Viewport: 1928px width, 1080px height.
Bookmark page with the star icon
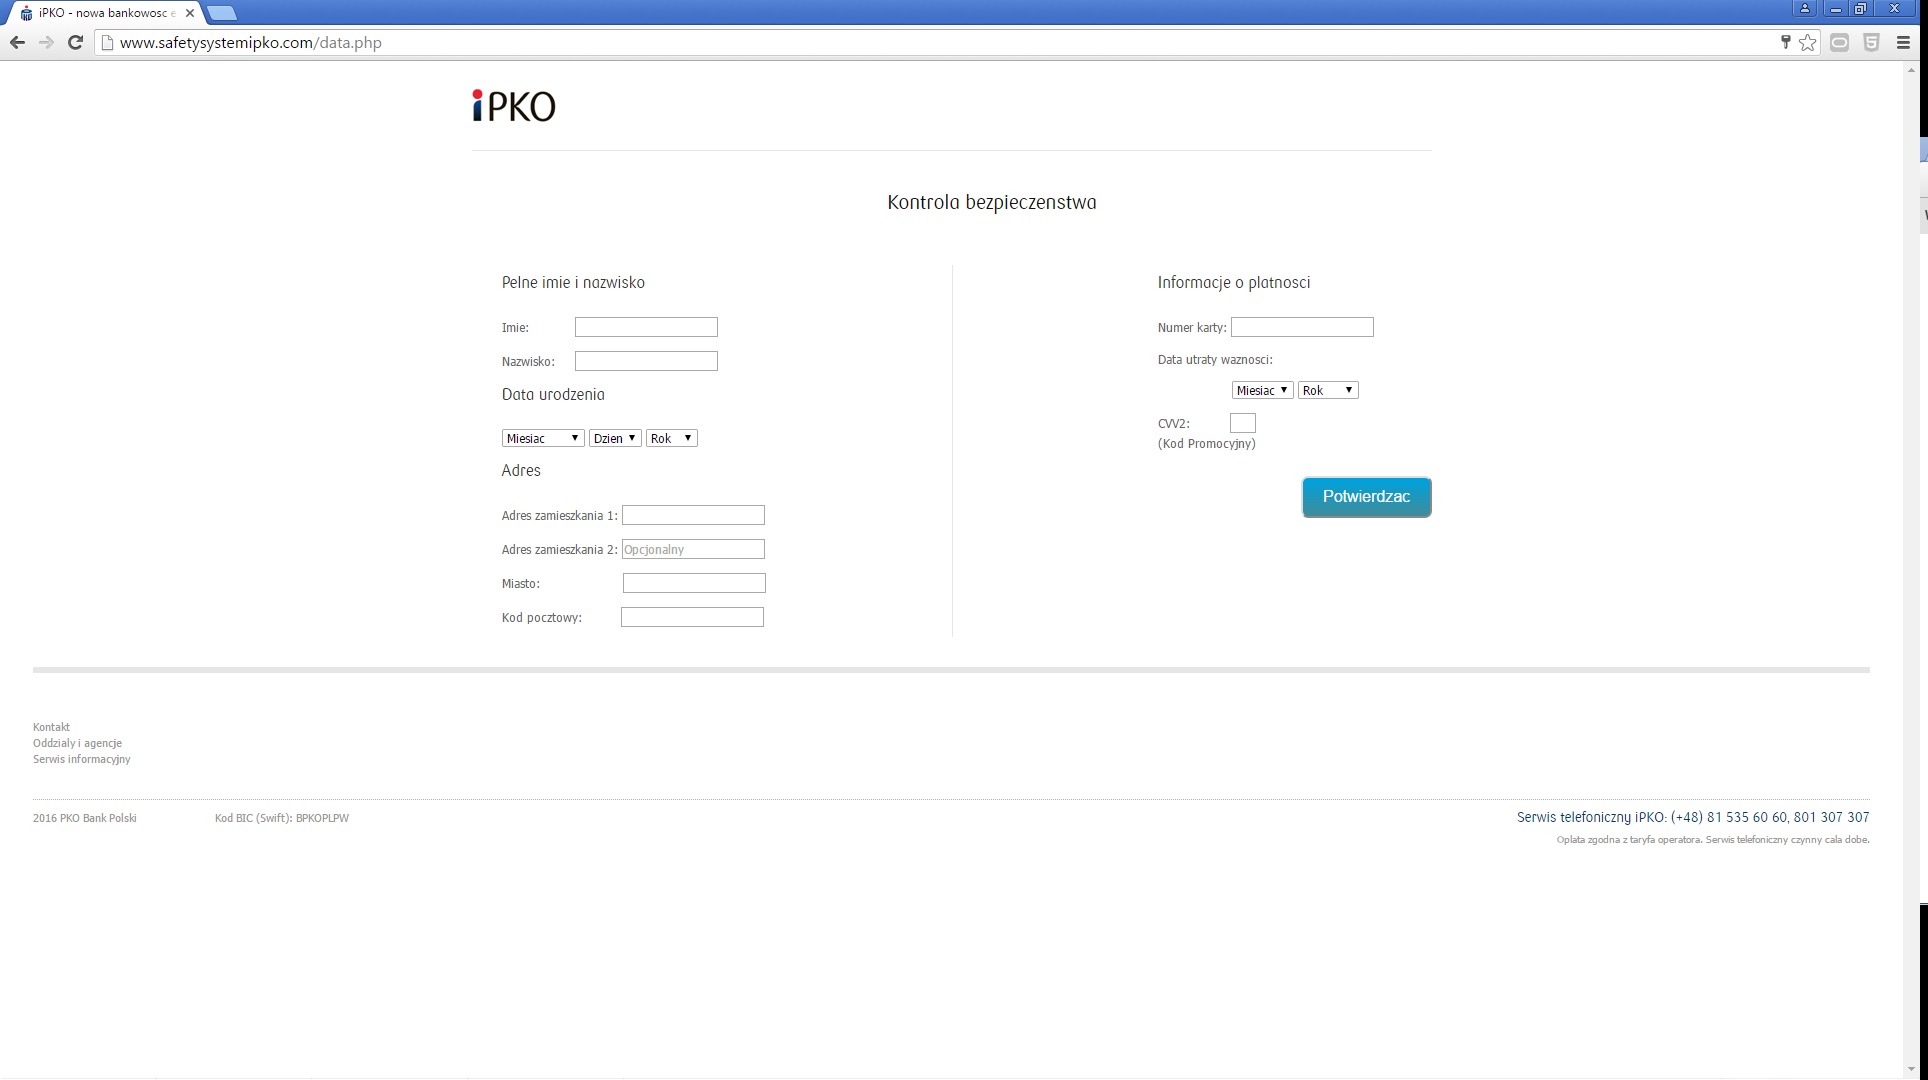(1808, 42)
